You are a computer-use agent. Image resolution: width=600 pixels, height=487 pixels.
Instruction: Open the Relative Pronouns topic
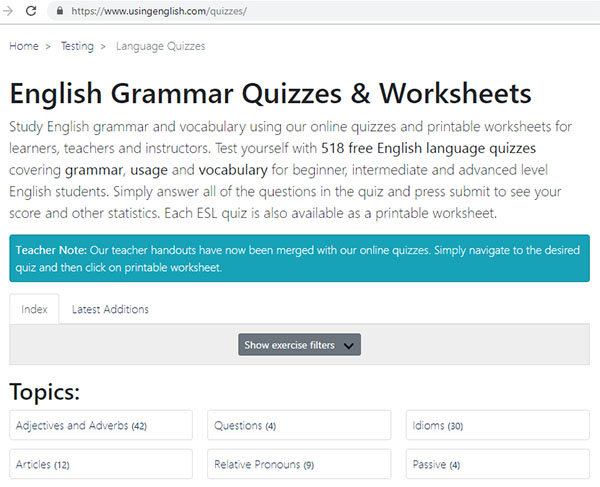pyautogui.click(x=298, y=465)
